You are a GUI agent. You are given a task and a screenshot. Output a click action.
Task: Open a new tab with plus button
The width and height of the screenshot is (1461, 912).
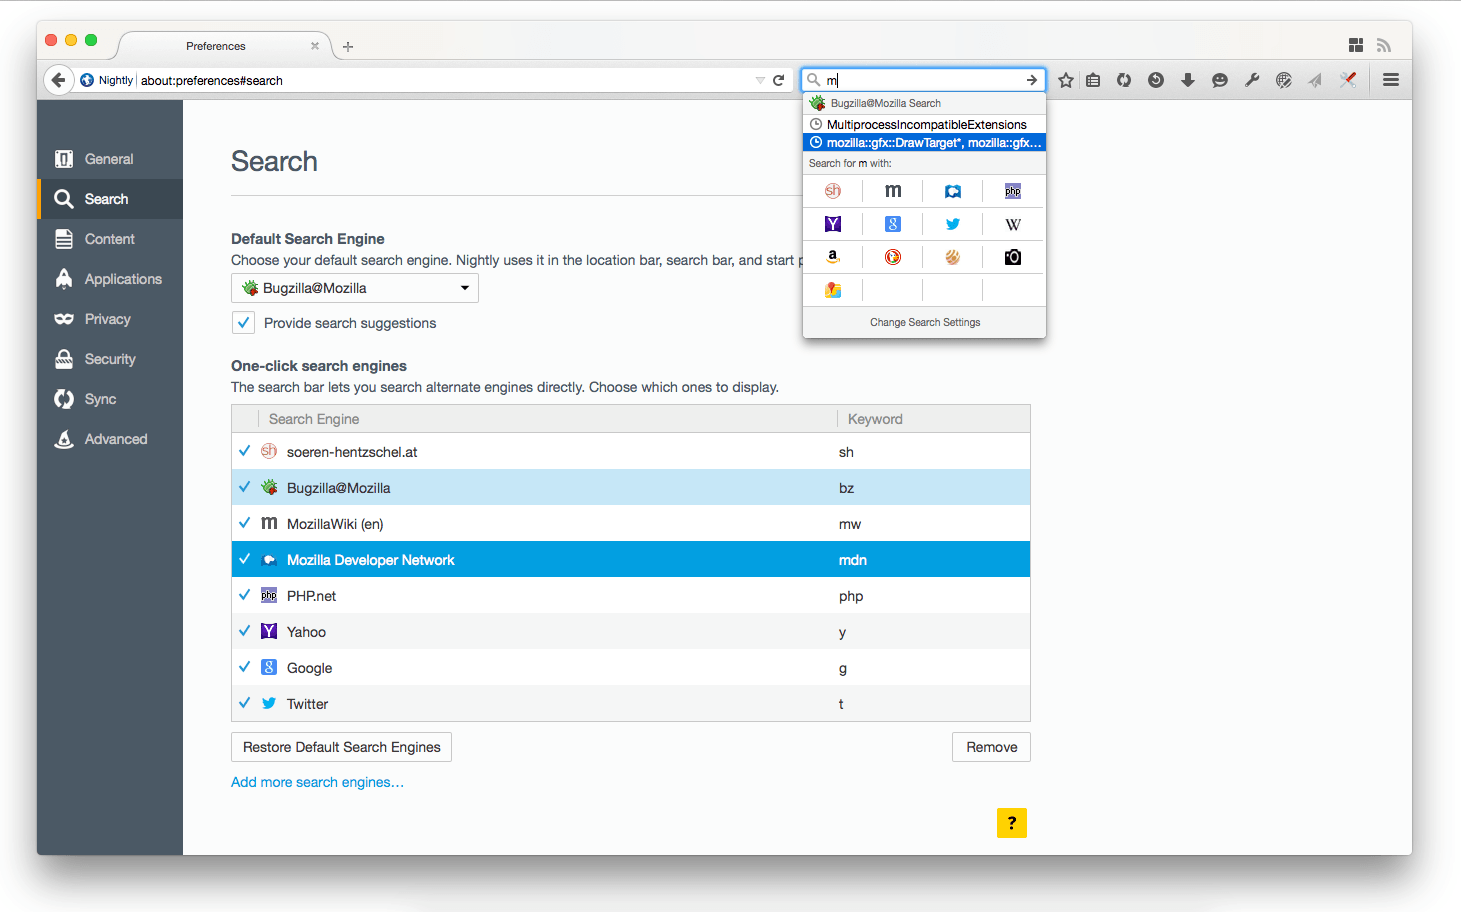coord(348,46)
